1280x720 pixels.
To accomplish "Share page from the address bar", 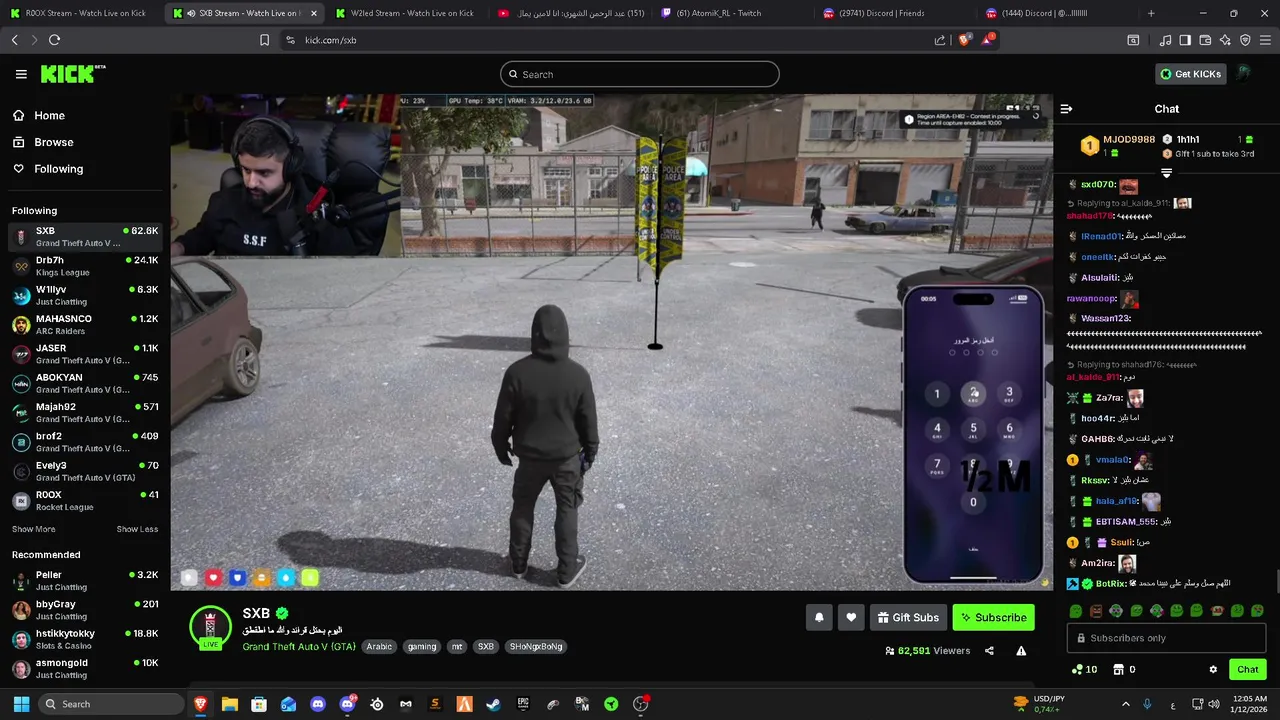I will 940,40.
